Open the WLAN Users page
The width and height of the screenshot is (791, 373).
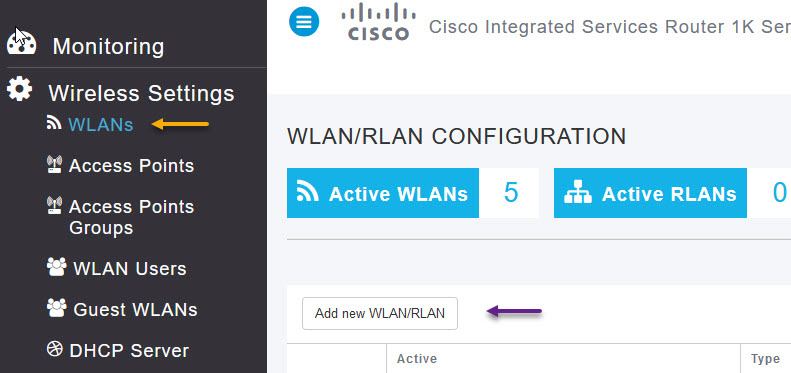(x=130, y=269)
